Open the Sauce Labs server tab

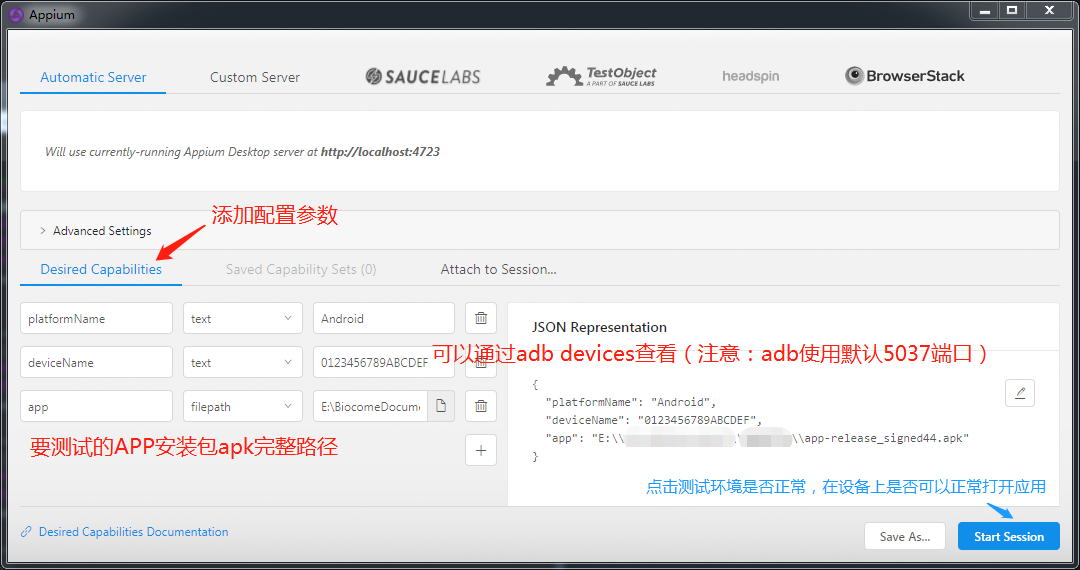coord(423,76)
